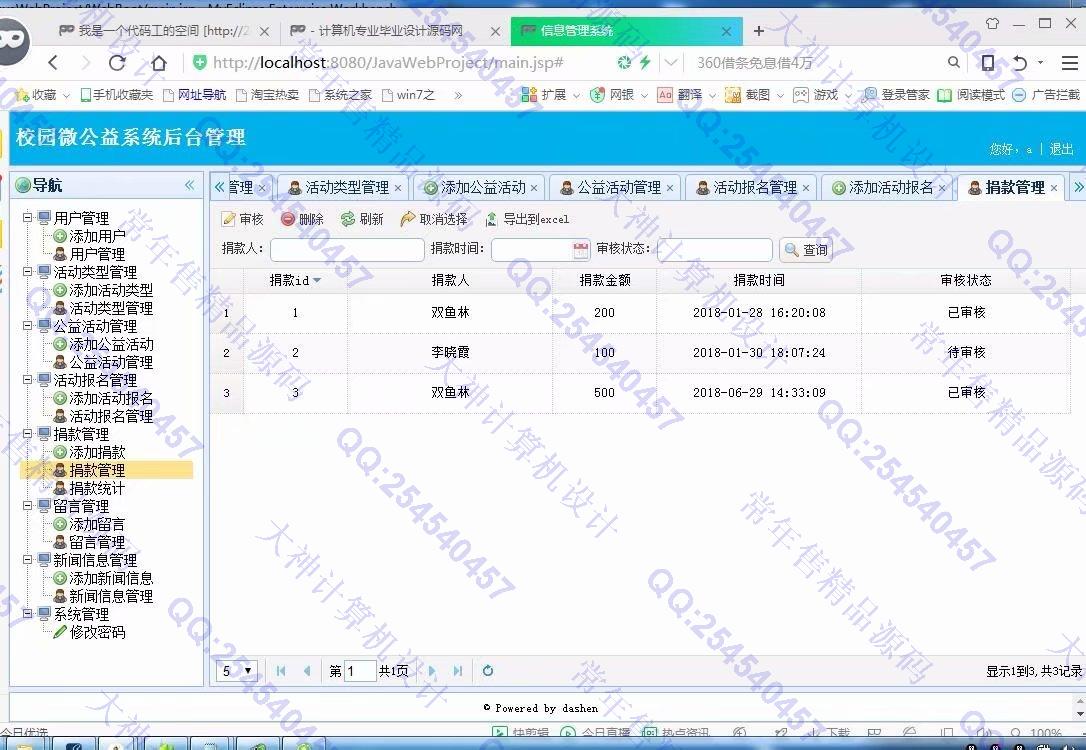Close the 活动类型管理 tab

[x=398, y=188]
